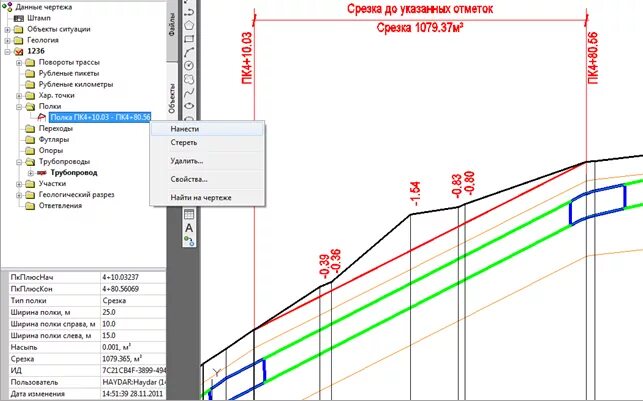Viewport: 643px width, 401px height.
Task: Click the Геология folder icon
Action: [x=18, y=41]
